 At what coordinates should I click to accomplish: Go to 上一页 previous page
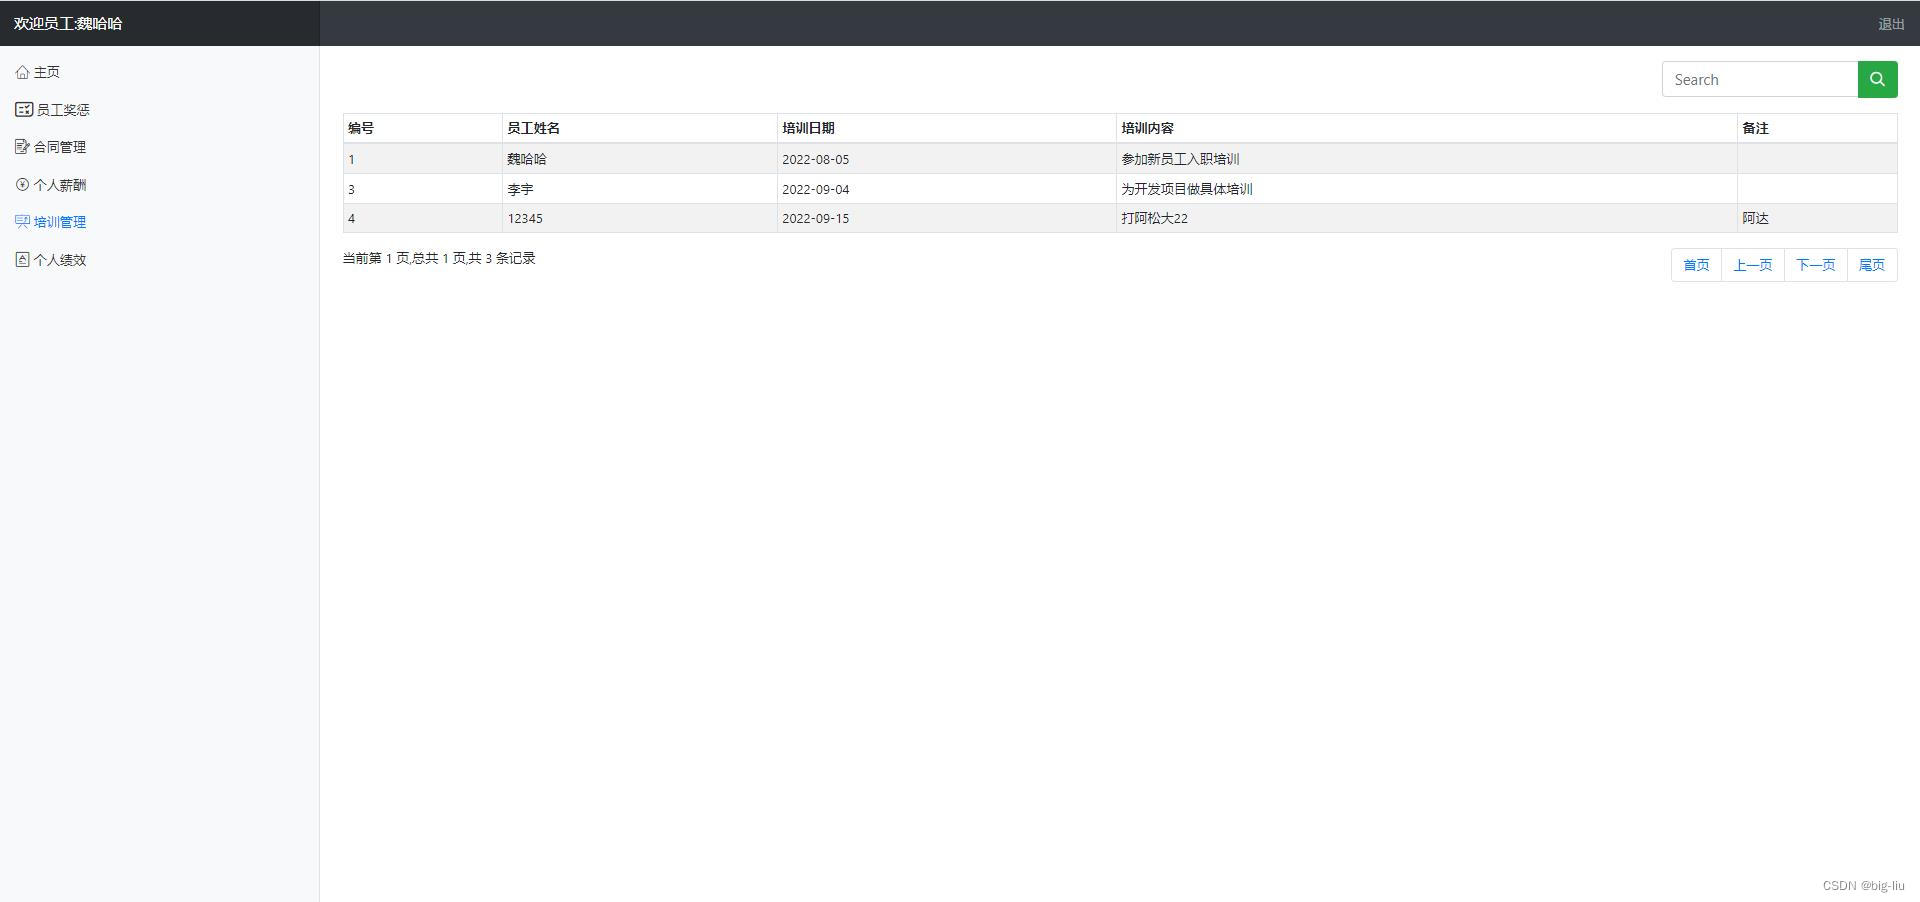point(1753,265)
